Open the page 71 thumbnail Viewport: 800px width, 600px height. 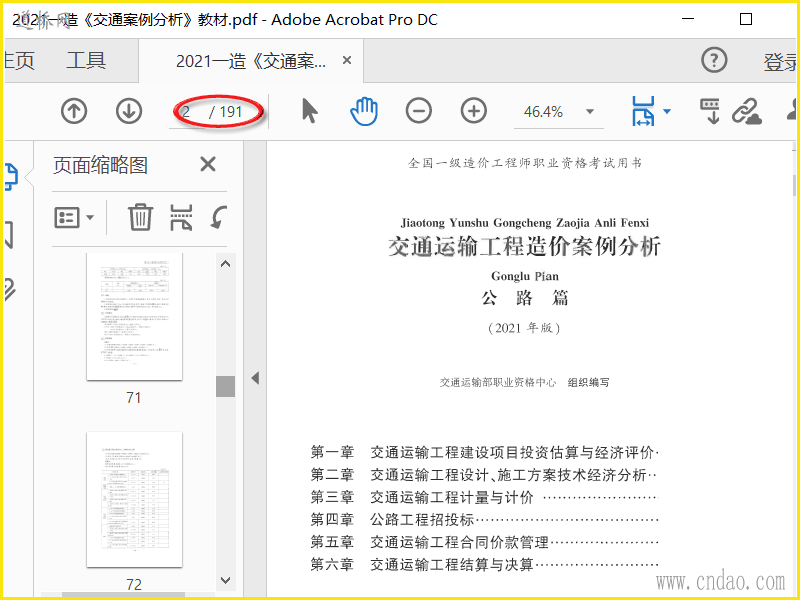tap(134, 316)
